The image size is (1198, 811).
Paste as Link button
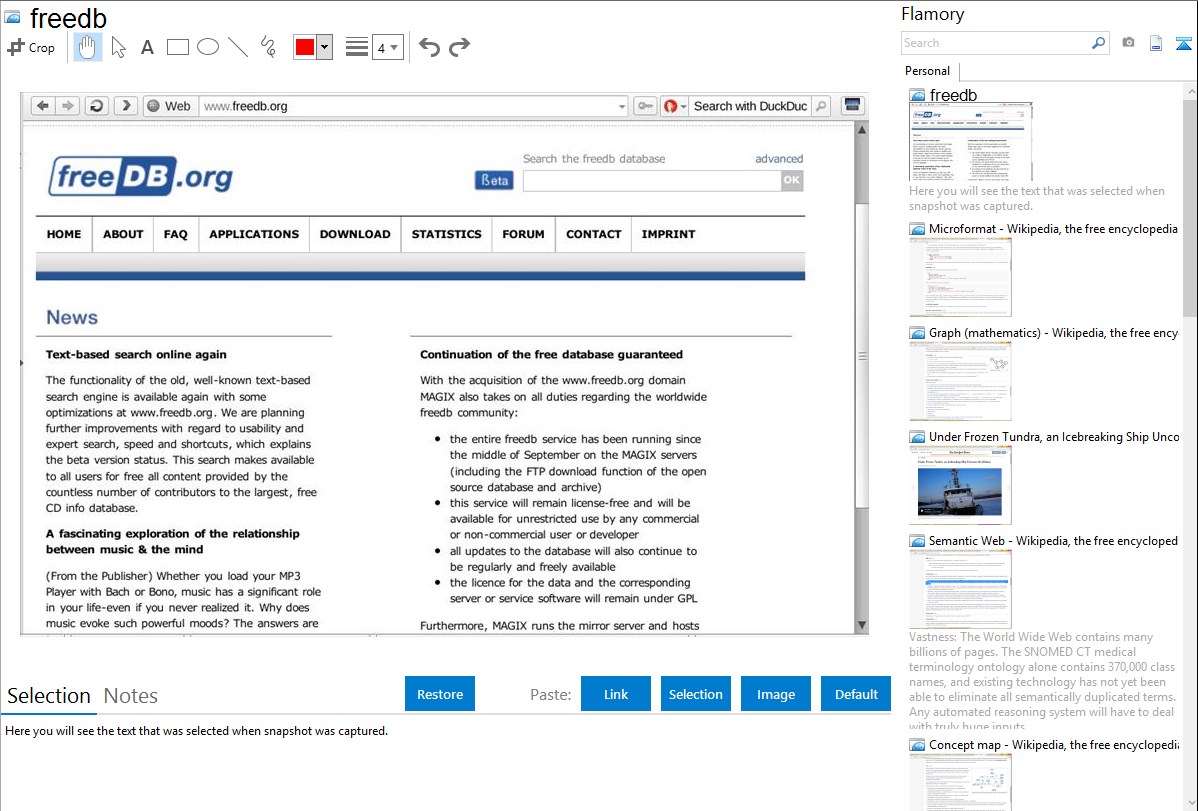point(616,694)
